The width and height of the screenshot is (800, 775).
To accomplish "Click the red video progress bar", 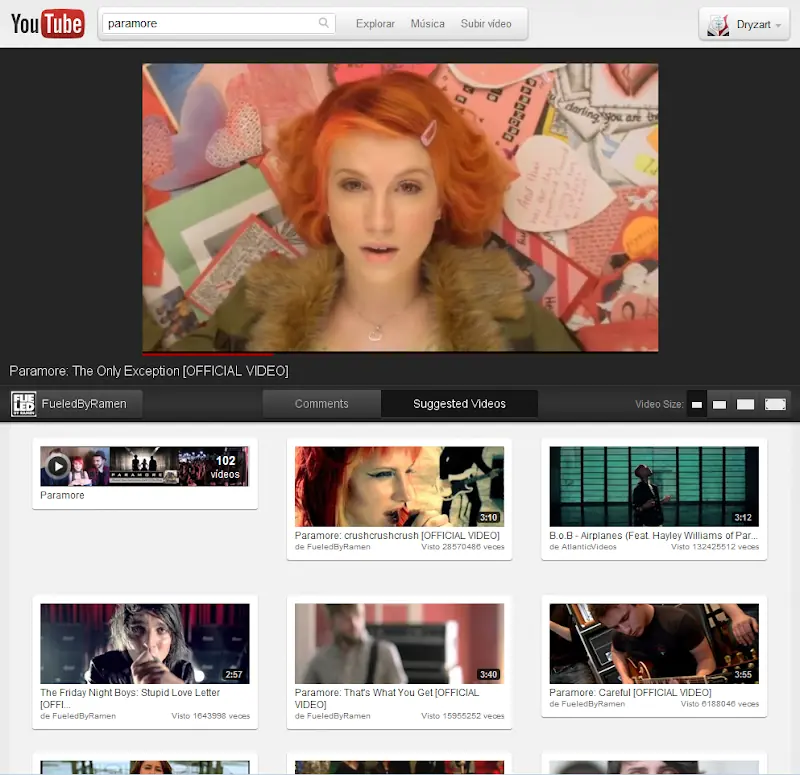I will (208, 354).
